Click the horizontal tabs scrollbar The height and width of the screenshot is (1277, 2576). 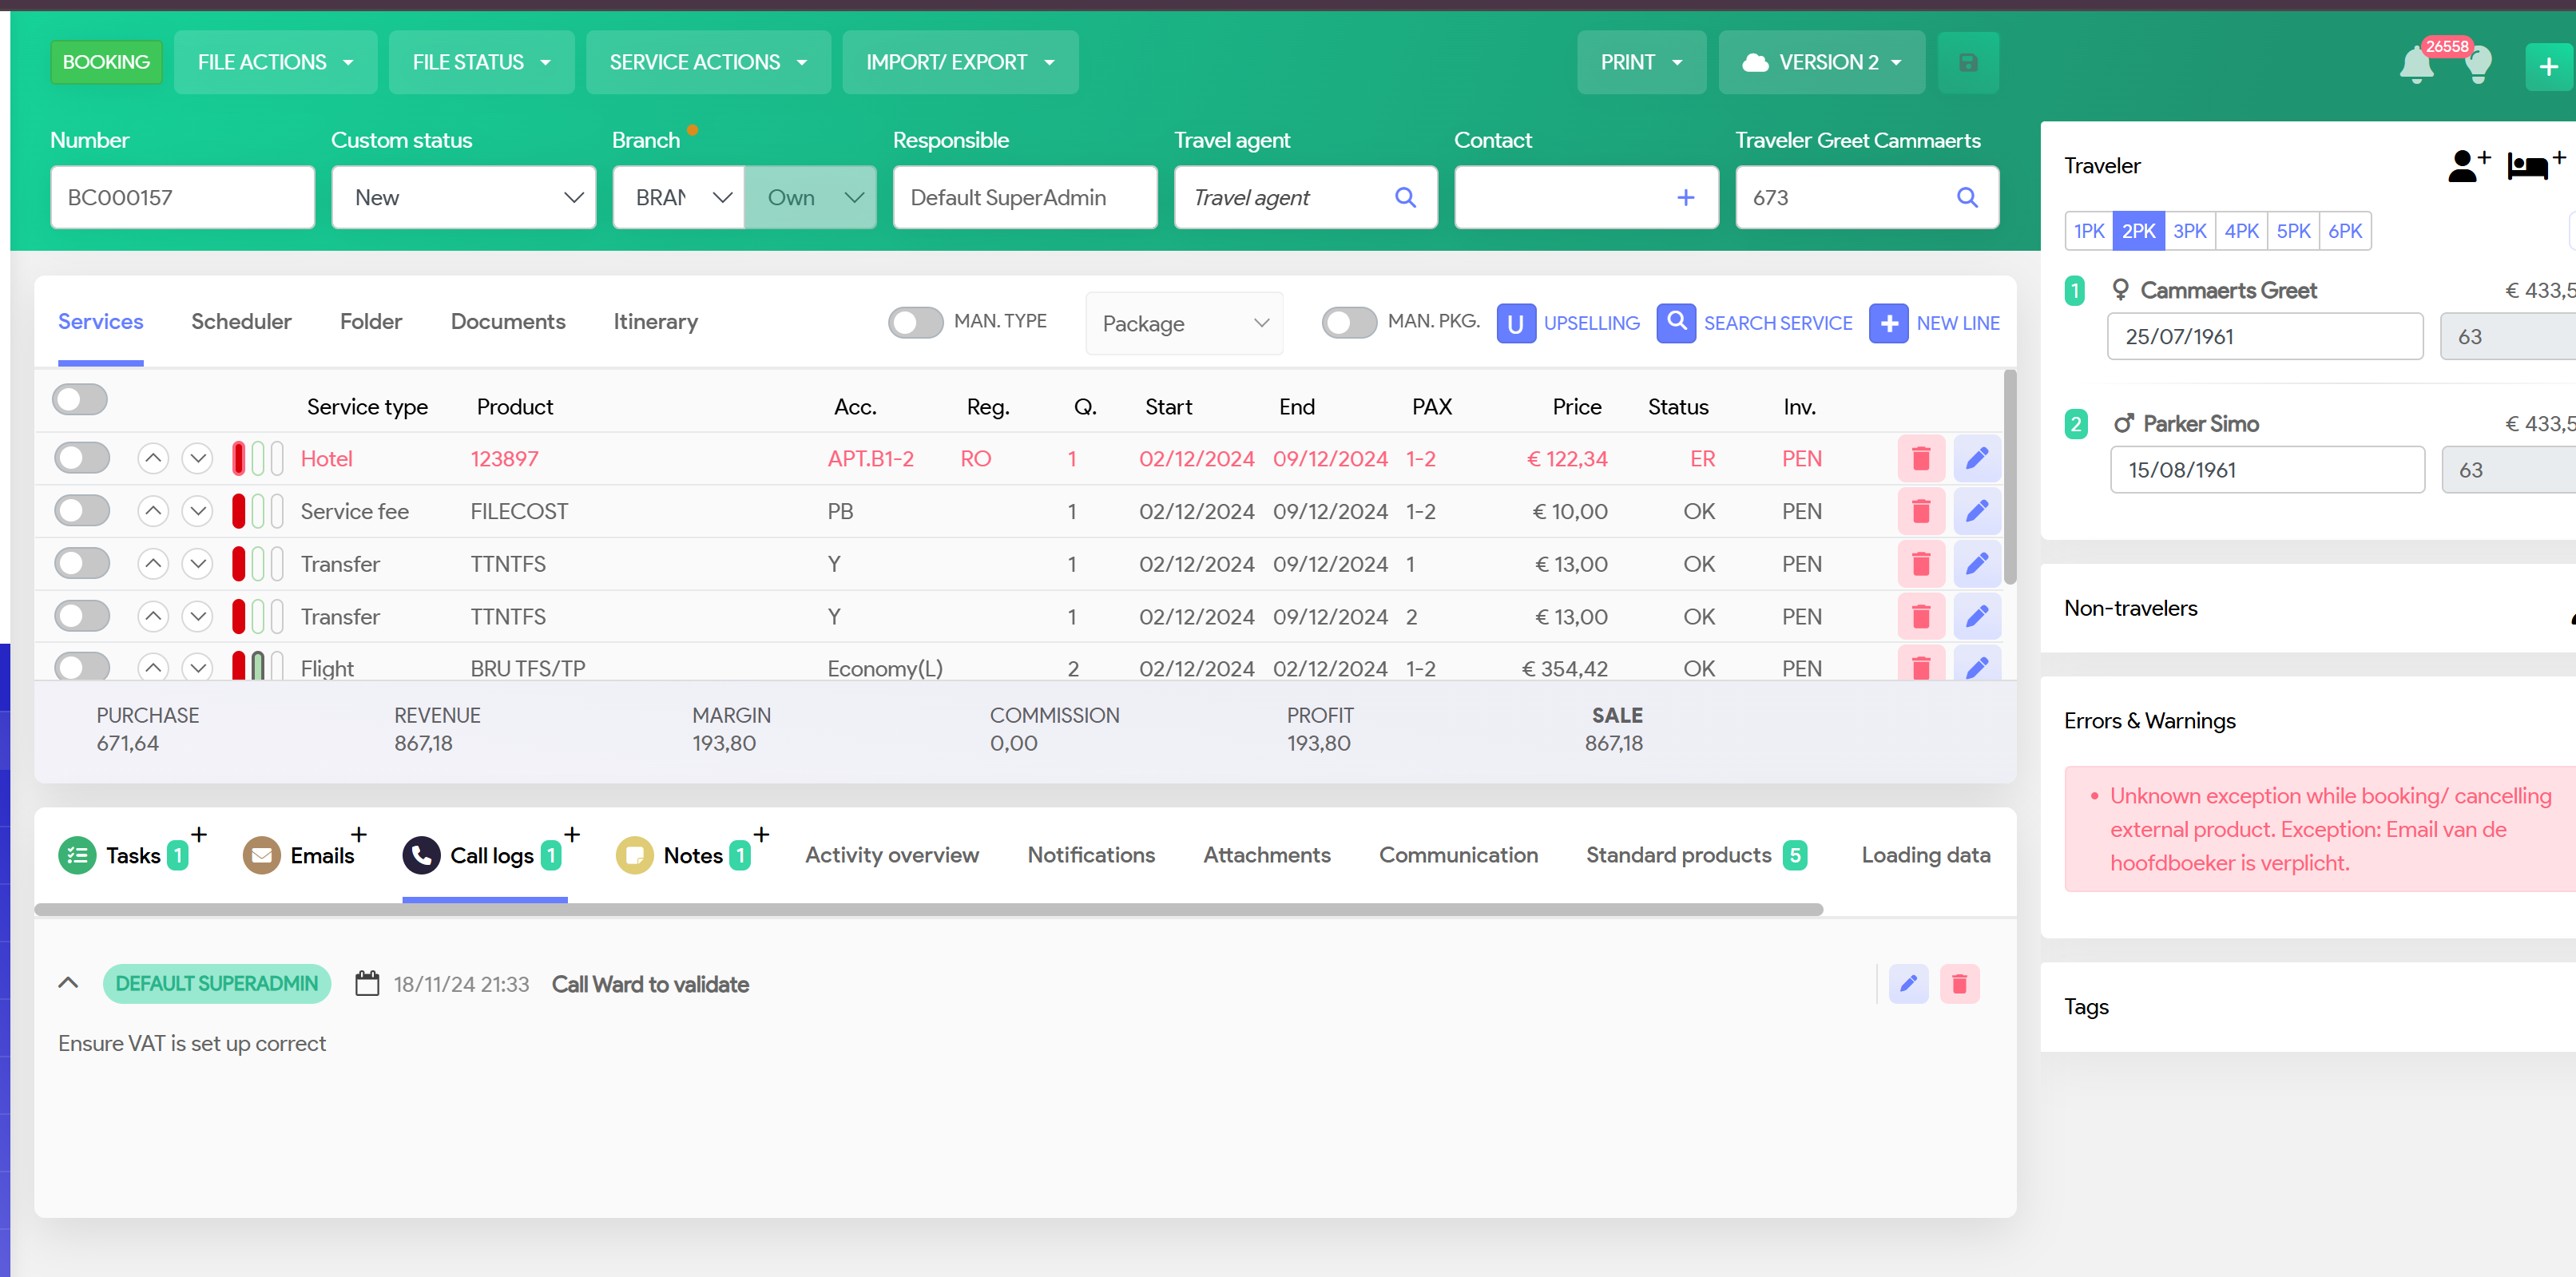[927, 910]
